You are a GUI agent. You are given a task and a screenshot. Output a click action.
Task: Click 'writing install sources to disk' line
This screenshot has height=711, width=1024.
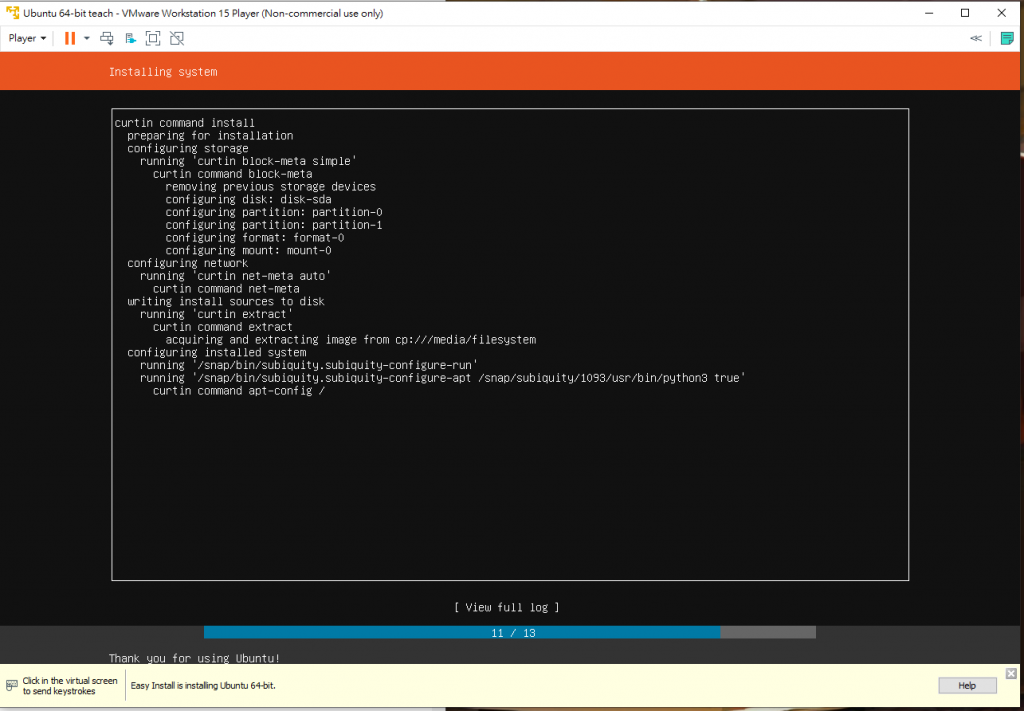[x=226, y=301]
